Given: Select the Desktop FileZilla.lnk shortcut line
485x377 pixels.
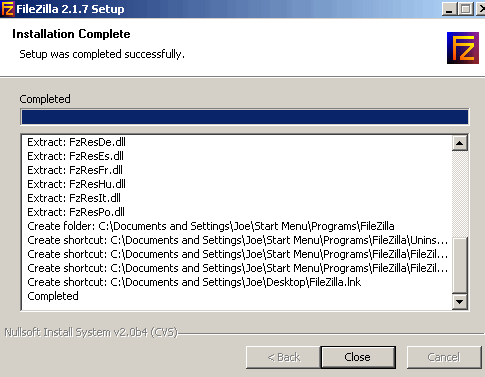Looking at the screenshot, I should (194, 282).
